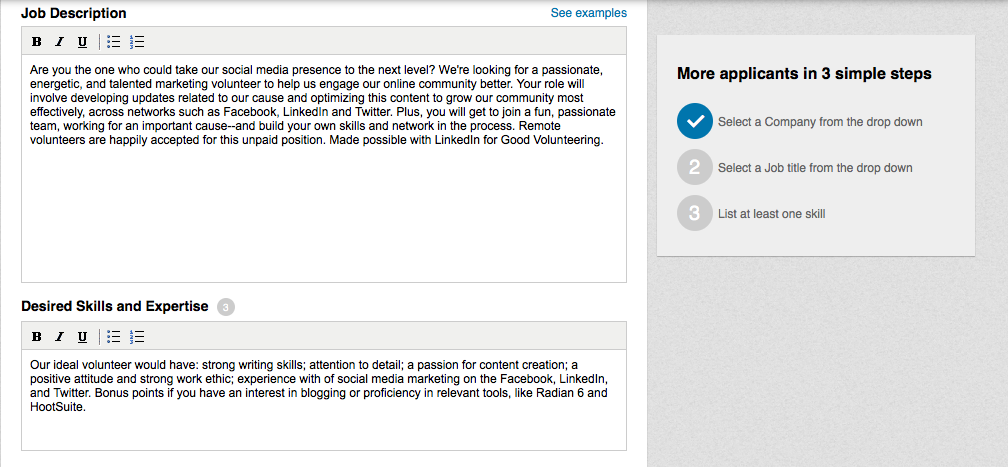
Task: Insert bulleted list in Desired Skills editor
Action: pos(114,336)
